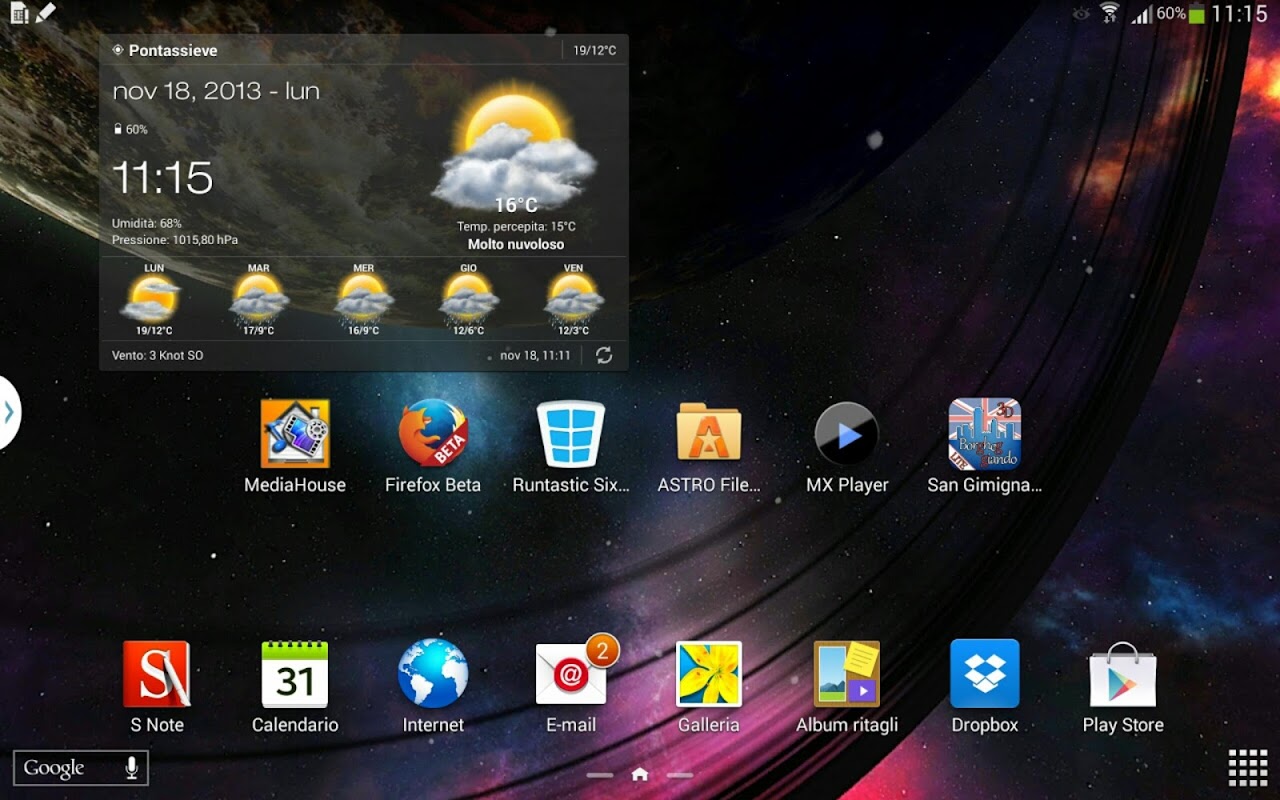Tap the Molto nuvoloso condition text
Viewport: 1280px width, 800px height.
516,244
